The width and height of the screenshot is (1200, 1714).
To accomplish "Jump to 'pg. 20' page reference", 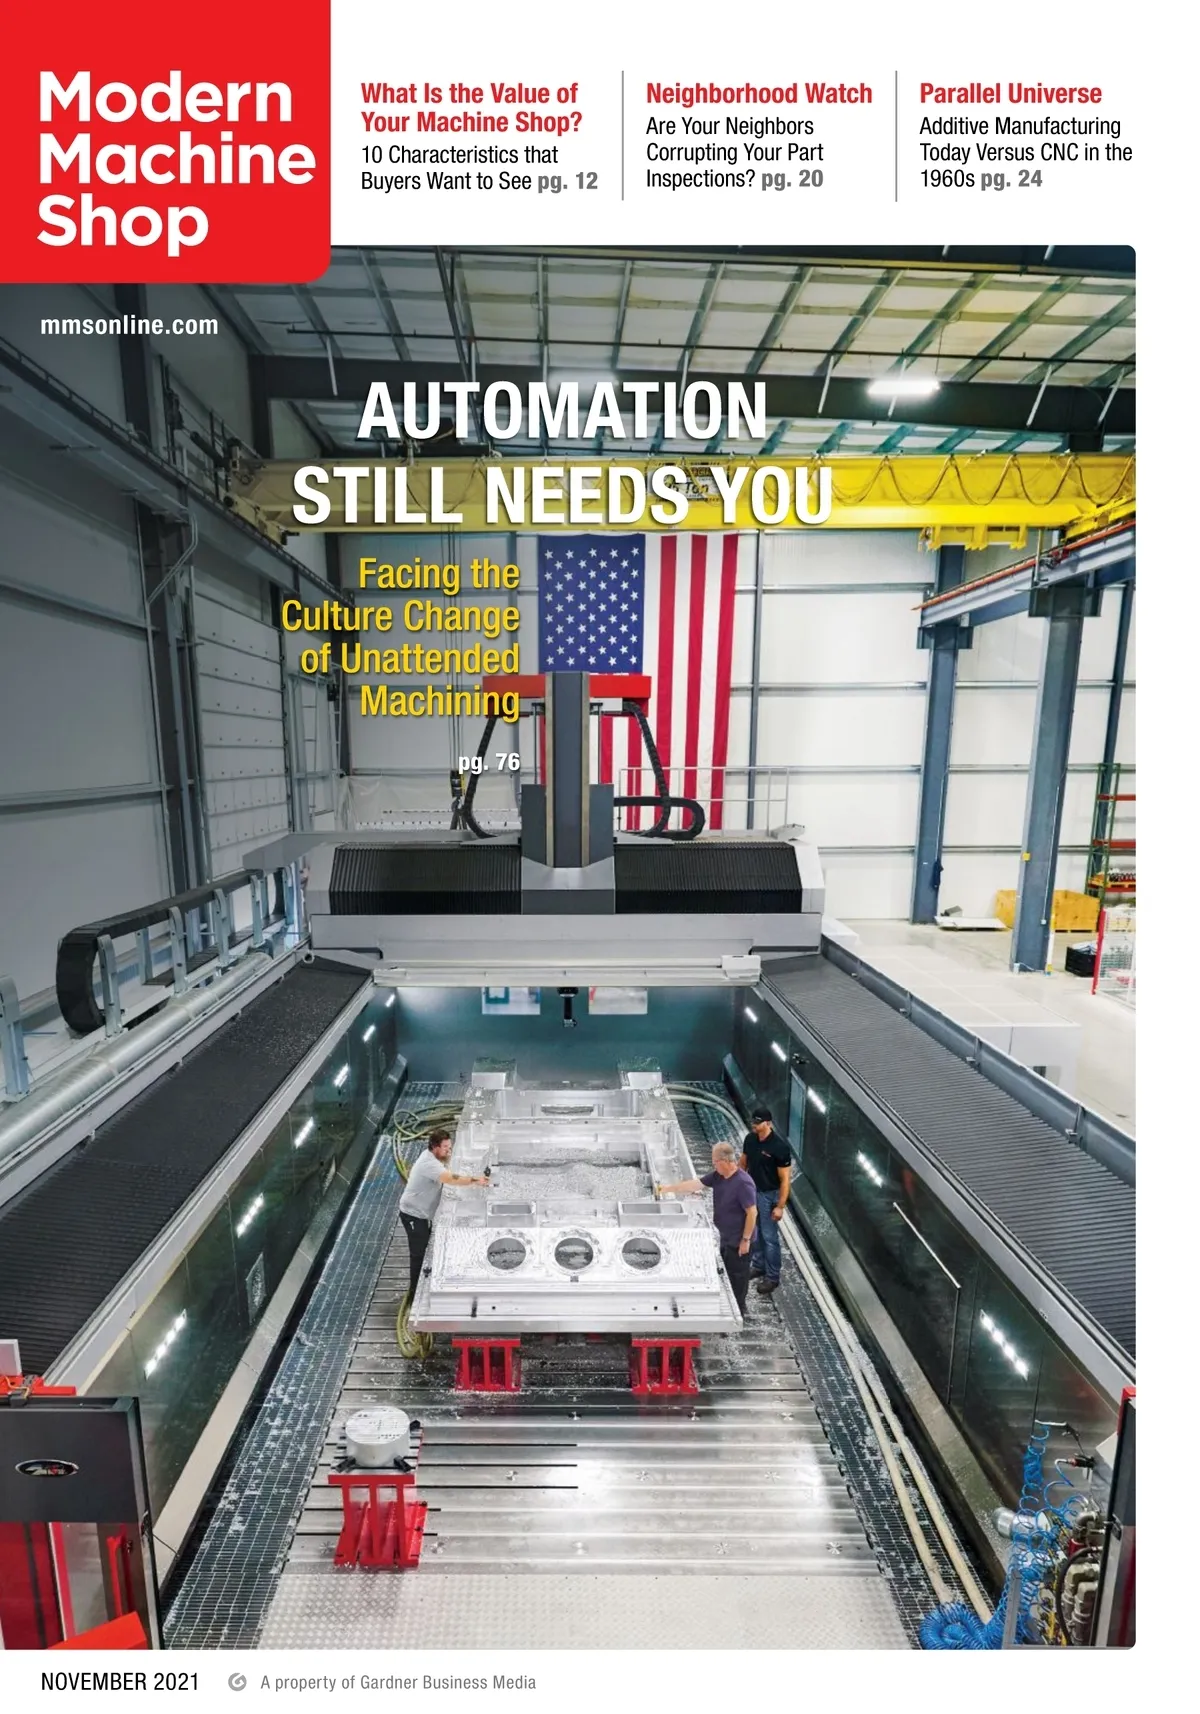I will 792,179.
